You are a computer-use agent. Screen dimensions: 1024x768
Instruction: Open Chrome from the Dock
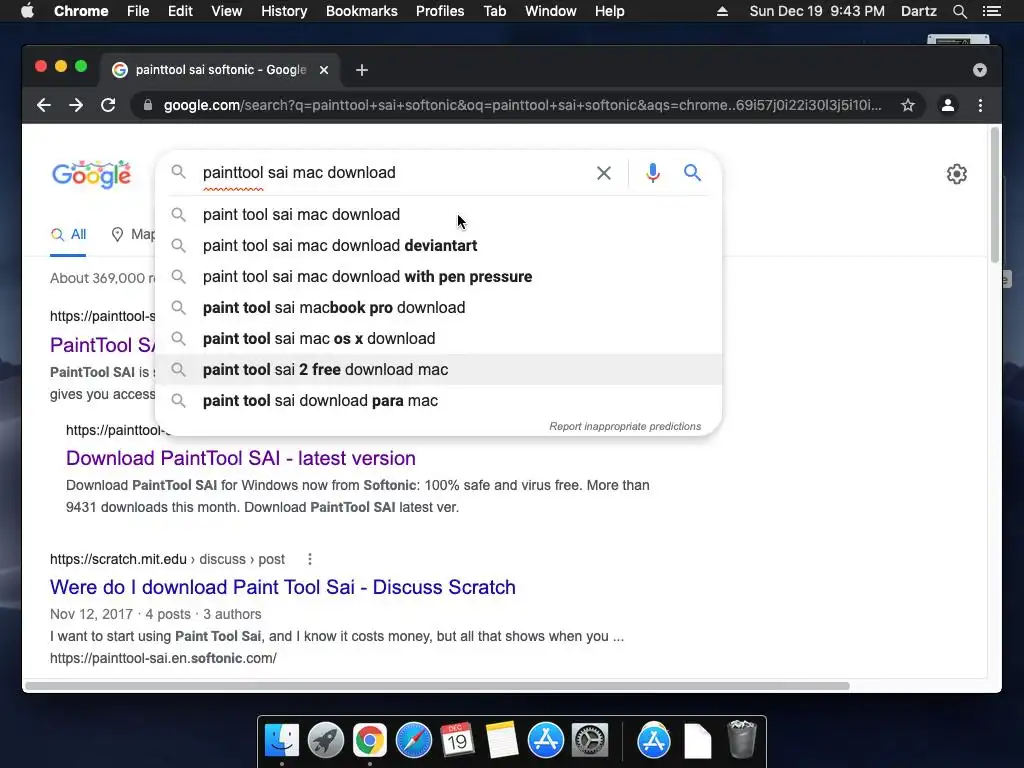click(370, 741)
